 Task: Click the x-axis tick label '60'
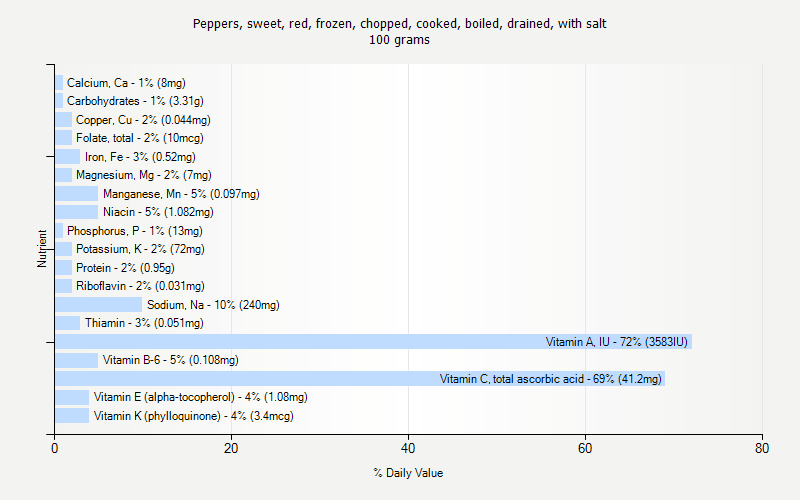585,448
